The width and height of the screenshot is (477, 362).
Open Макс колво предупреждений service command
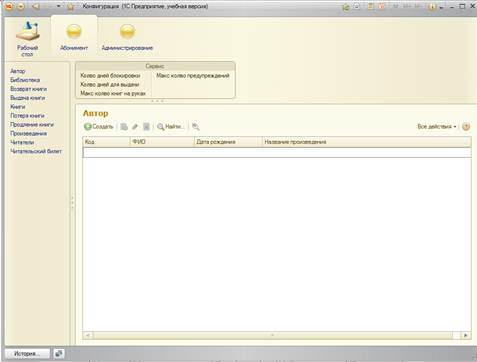[193, 76]
